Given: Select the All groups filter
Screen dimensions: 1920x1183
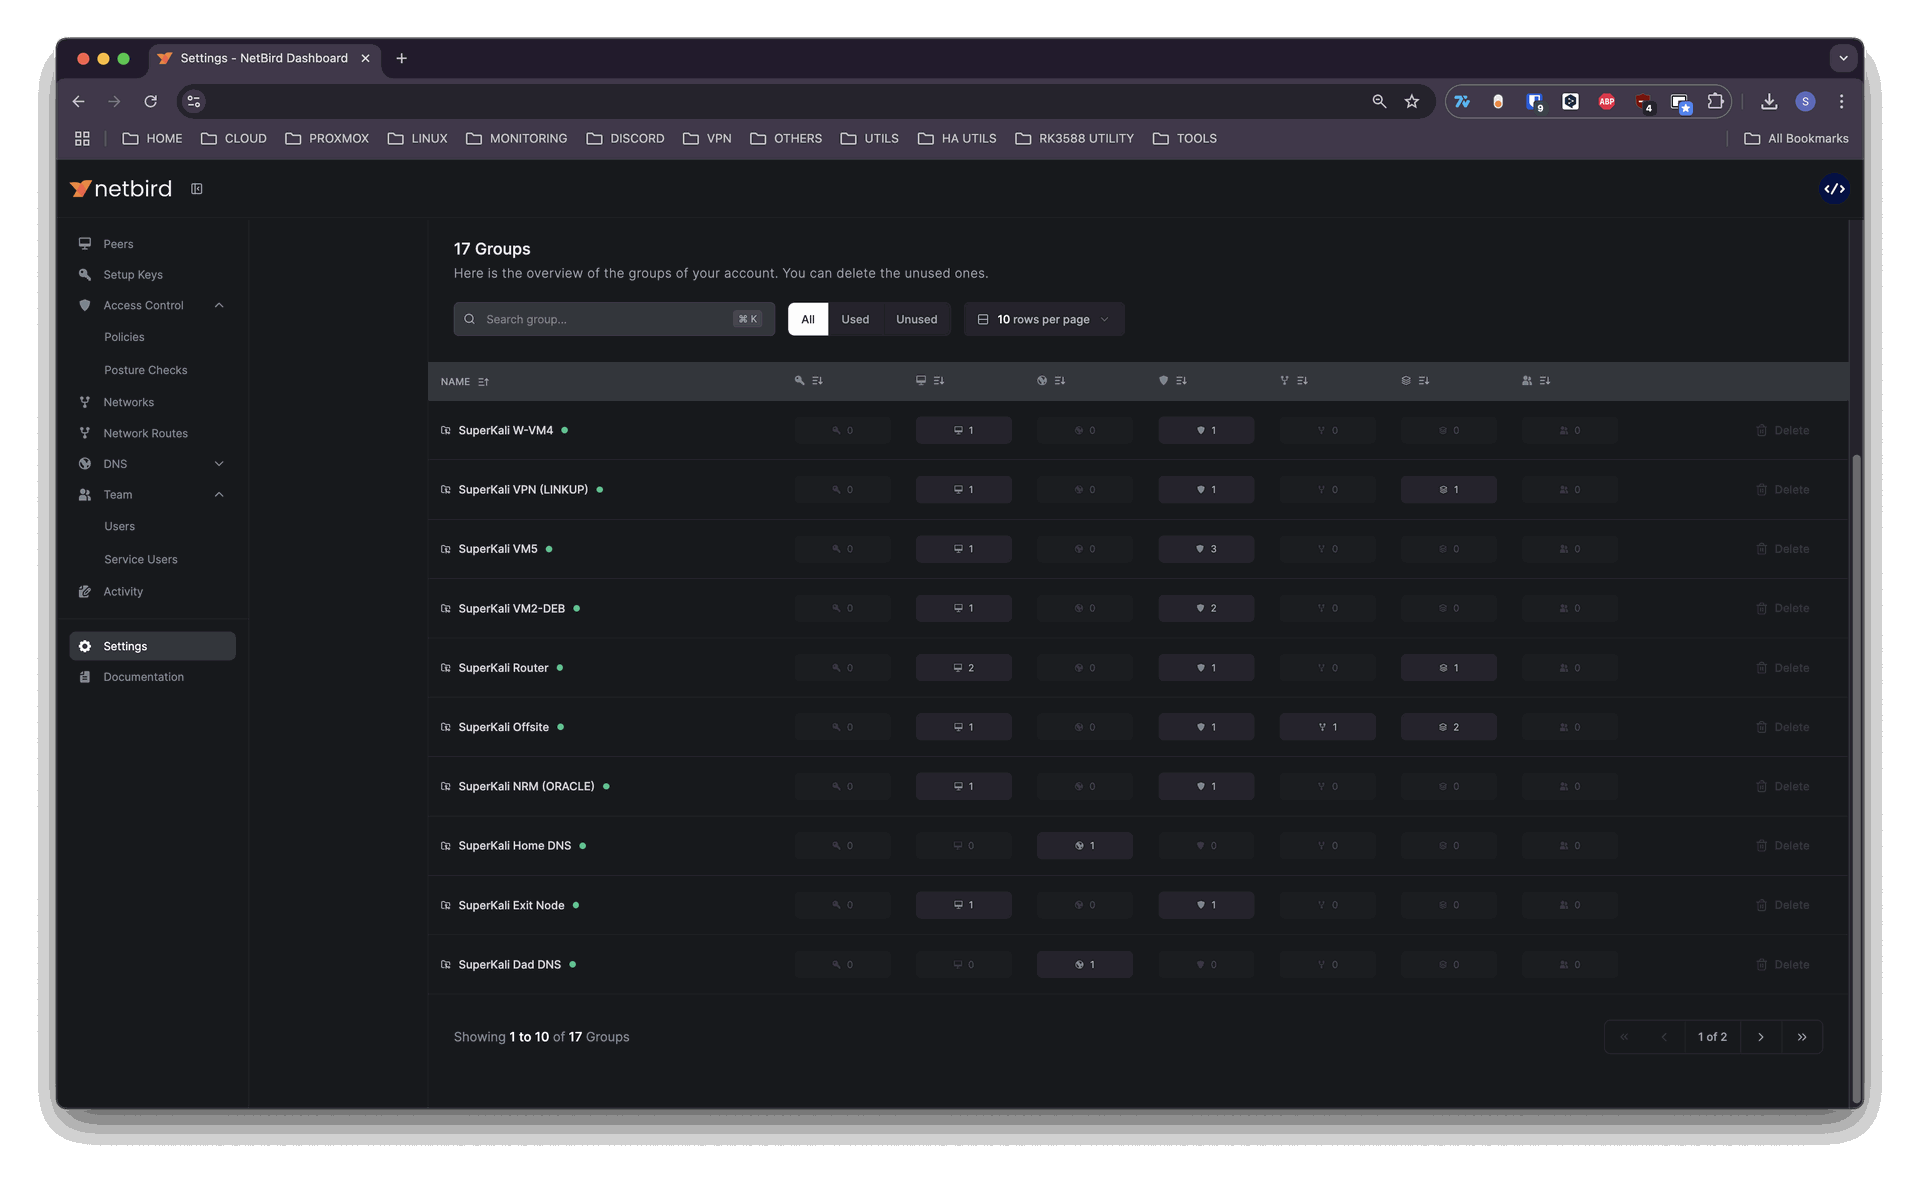Looking at the screenshot, I should (x=808, y=318).
